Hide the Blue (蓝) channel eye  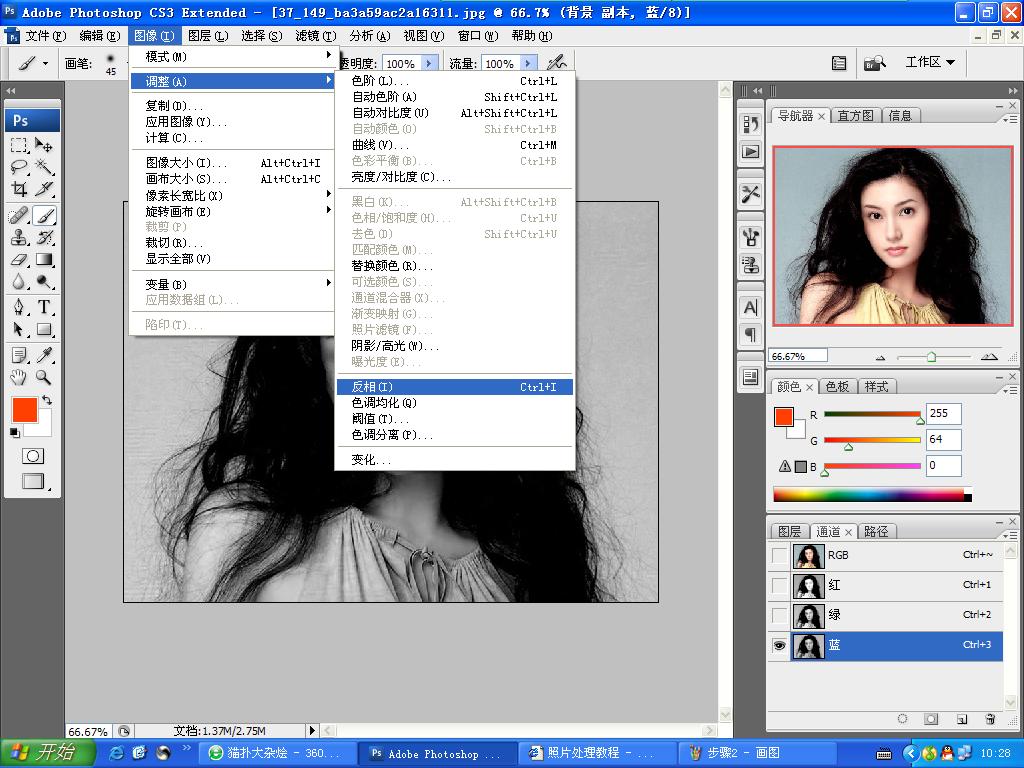point(780,645)
